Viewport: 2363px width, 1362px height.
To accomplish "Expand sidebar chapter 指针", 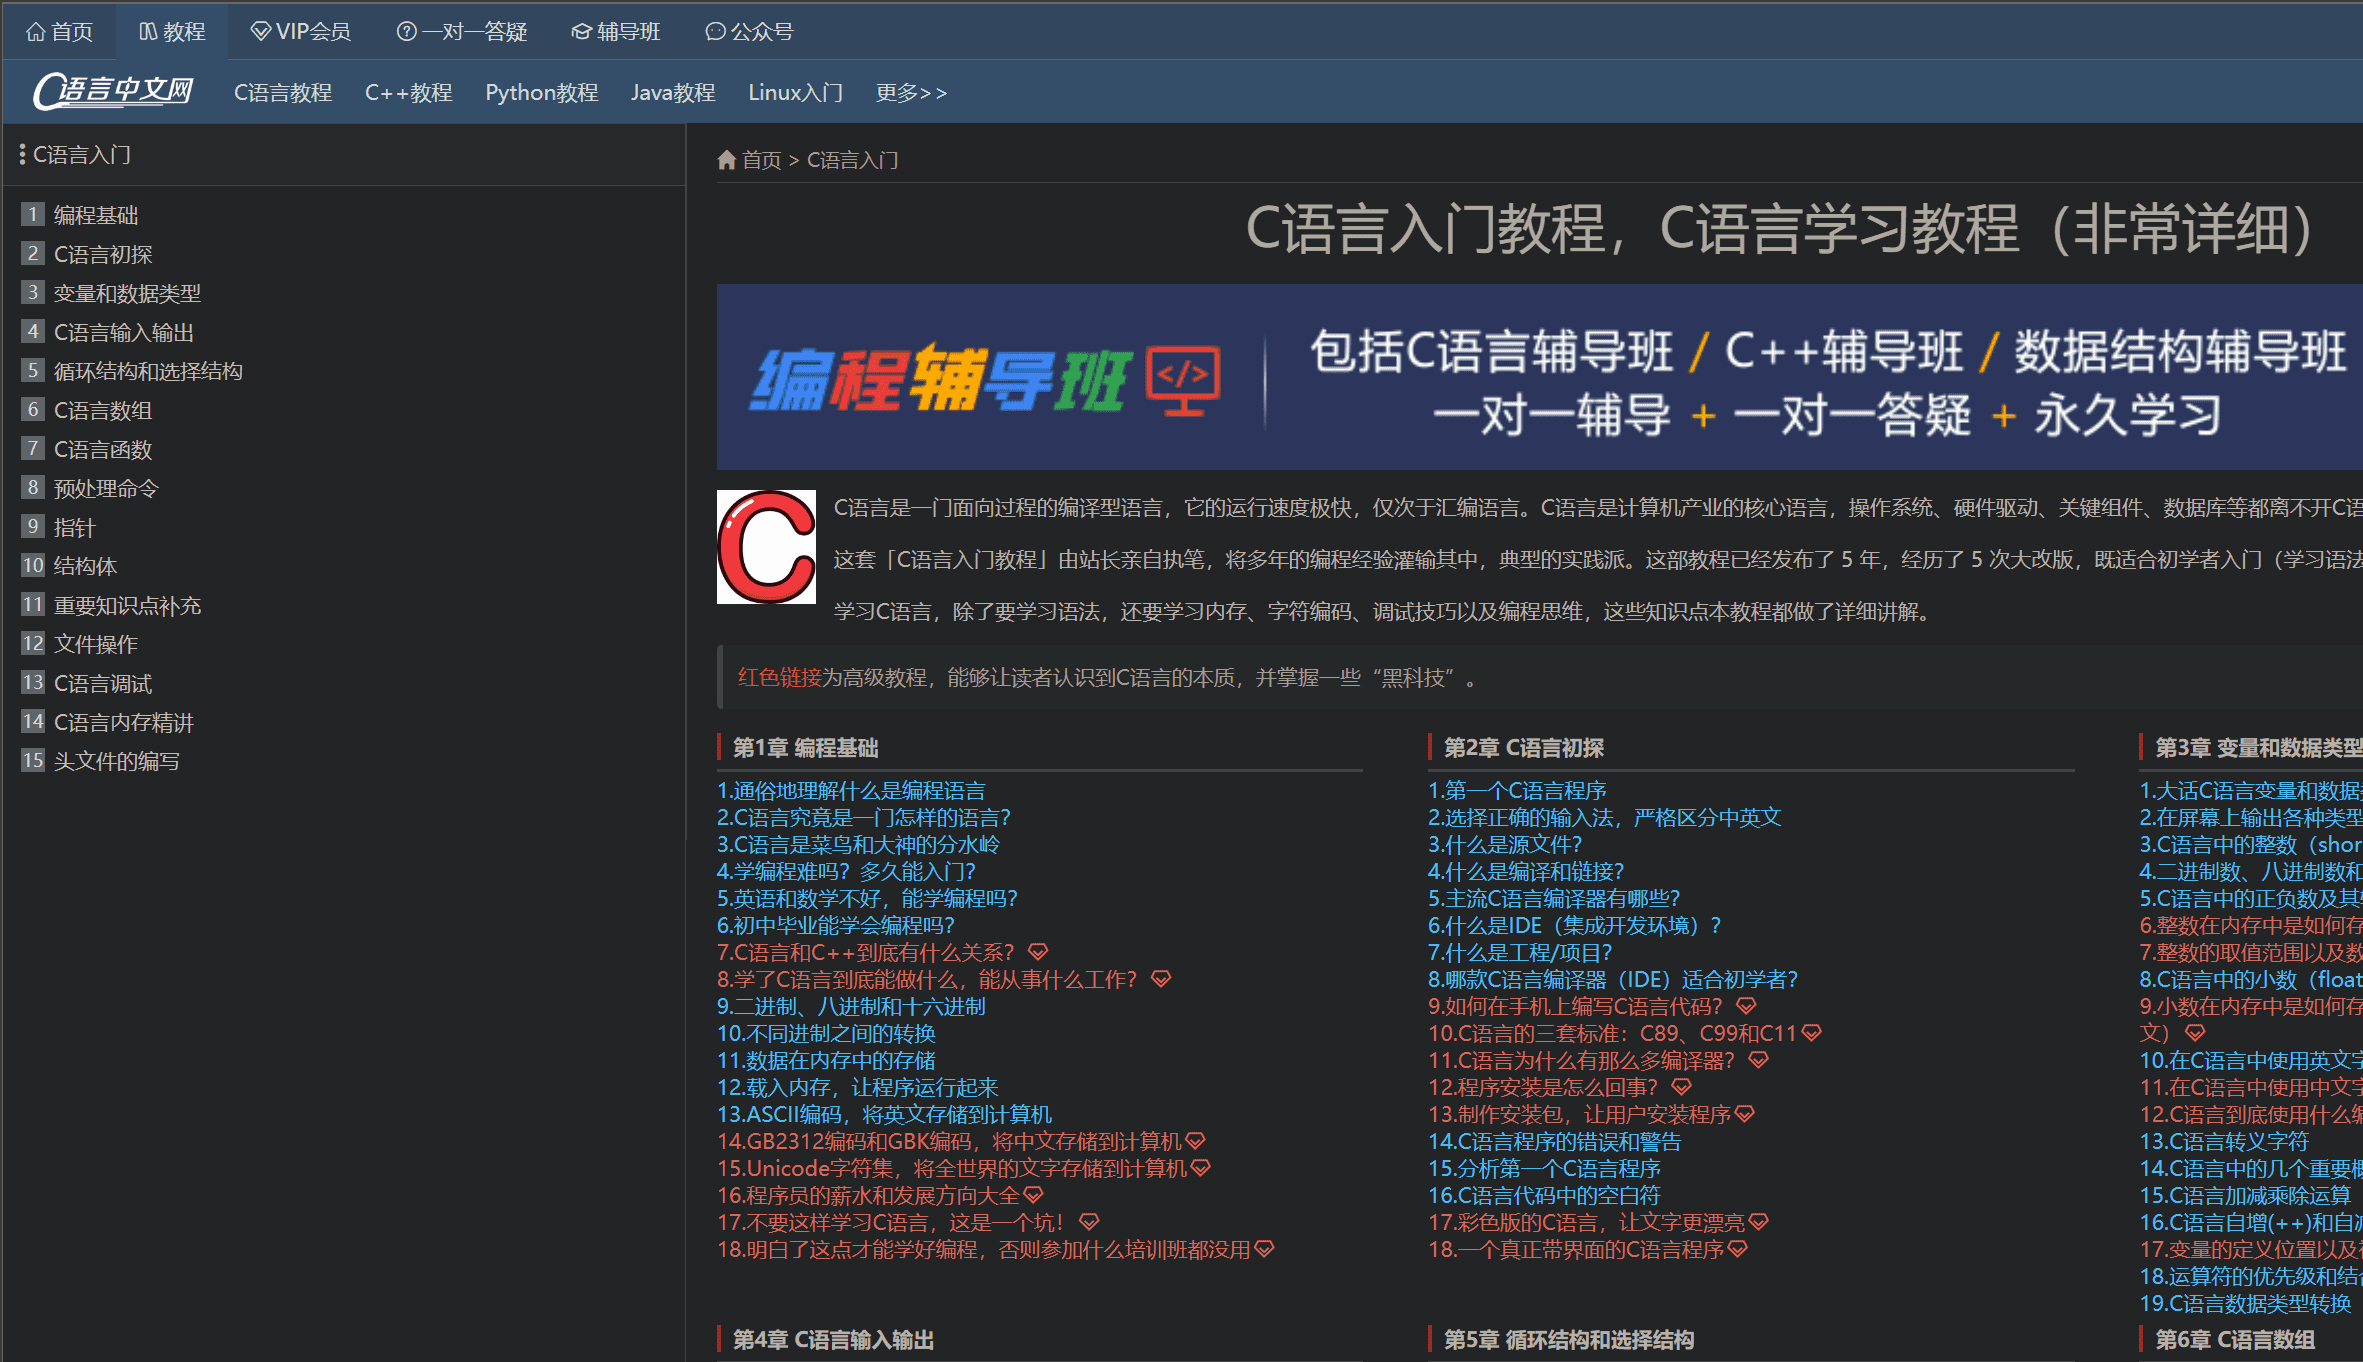I will (x=74, y=526).
